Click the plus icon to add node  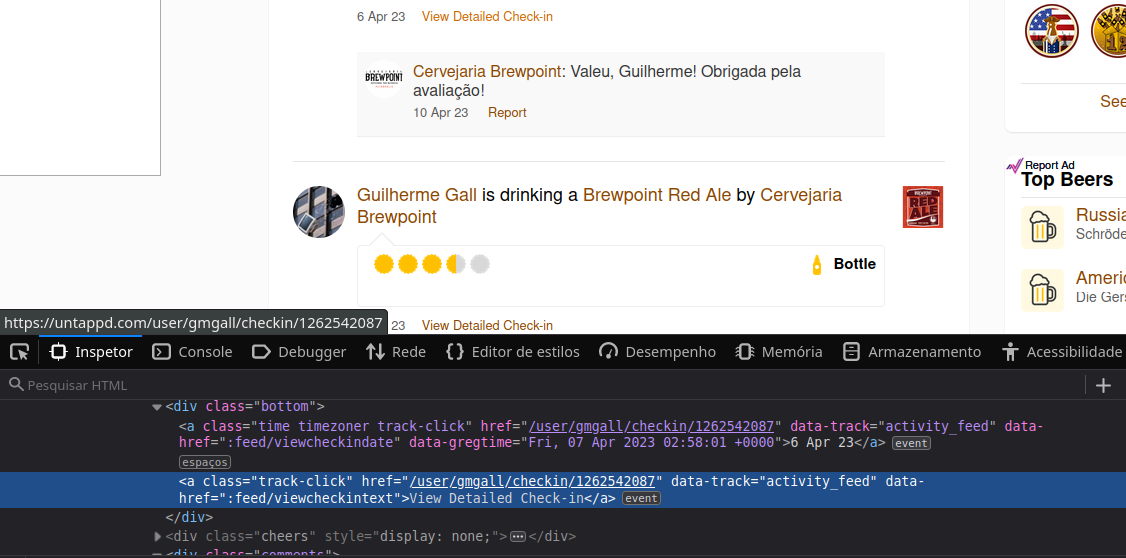tap(1103, 385)
